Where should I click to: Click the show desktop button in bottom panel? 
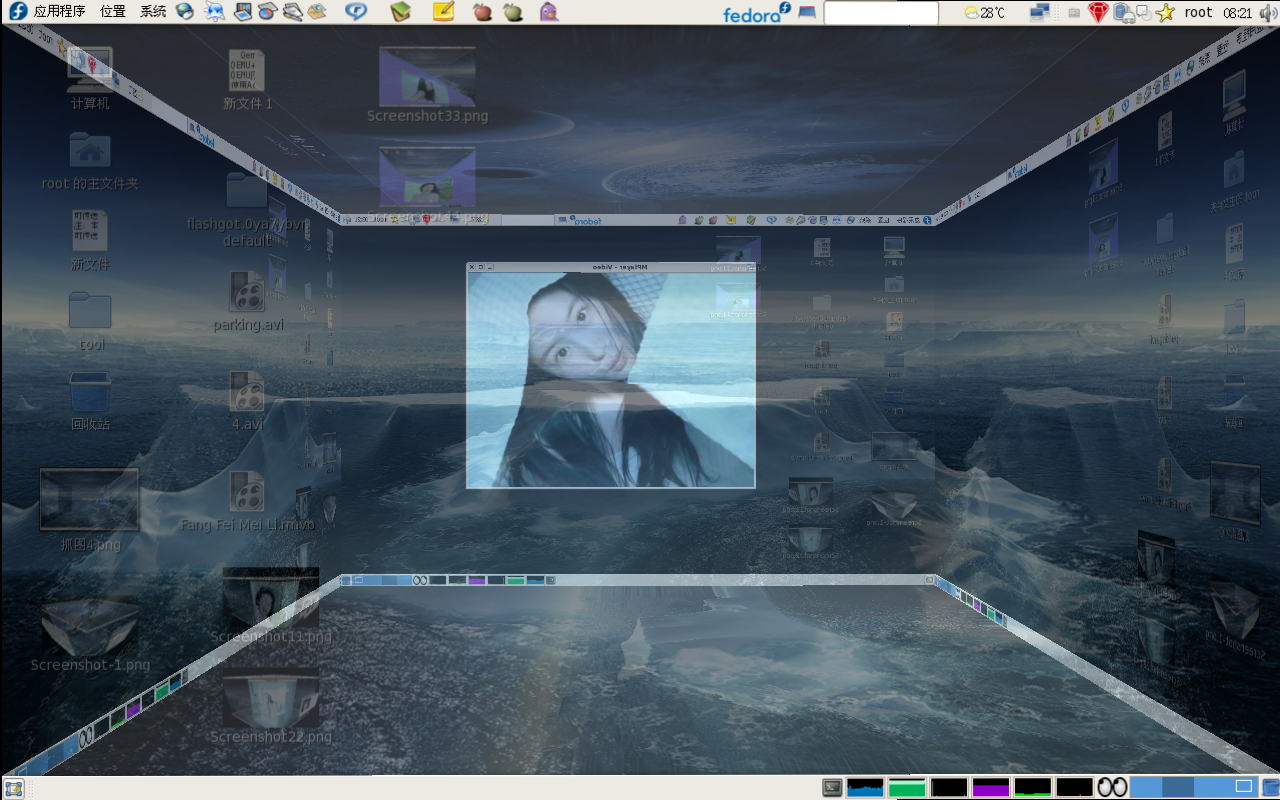14,788
